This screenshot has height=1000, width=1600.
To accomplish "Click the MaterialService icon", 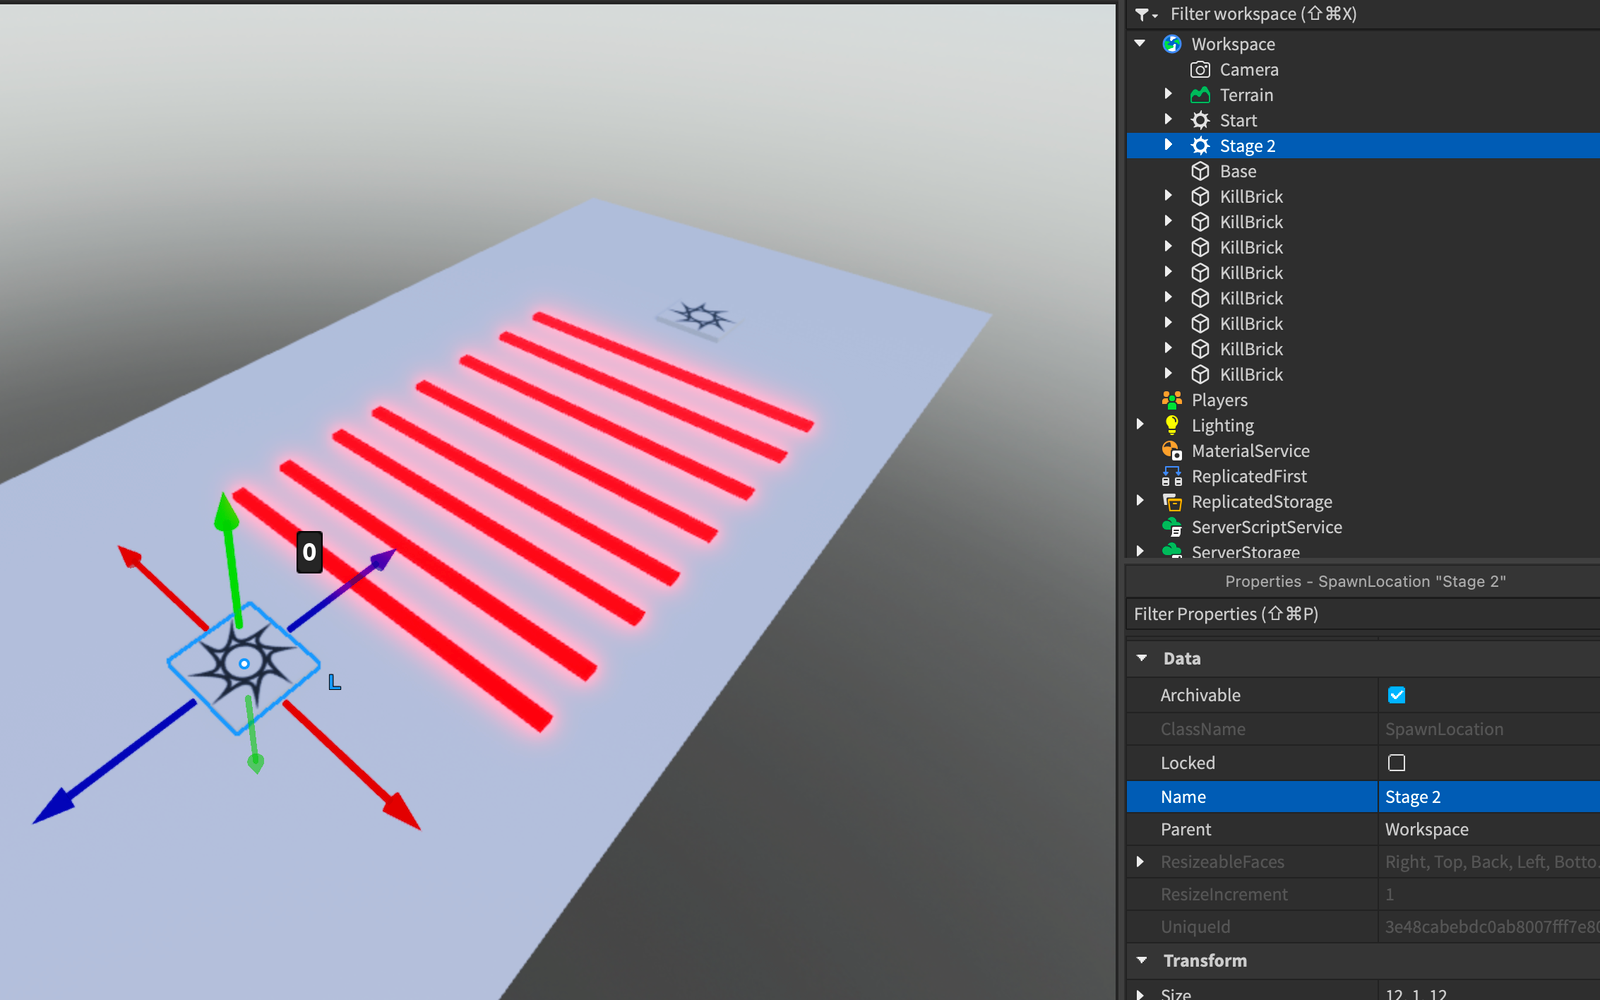I will (x=1172, y=451).
